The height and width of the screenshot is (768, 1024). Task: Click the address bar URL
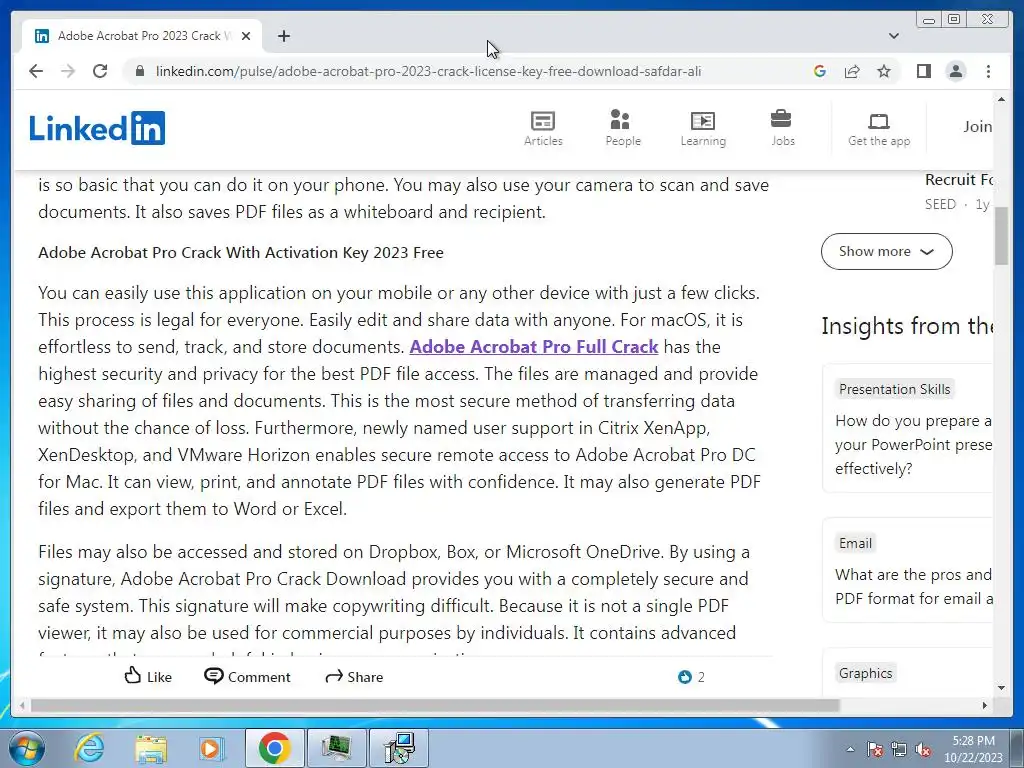(x=428, y=71)
